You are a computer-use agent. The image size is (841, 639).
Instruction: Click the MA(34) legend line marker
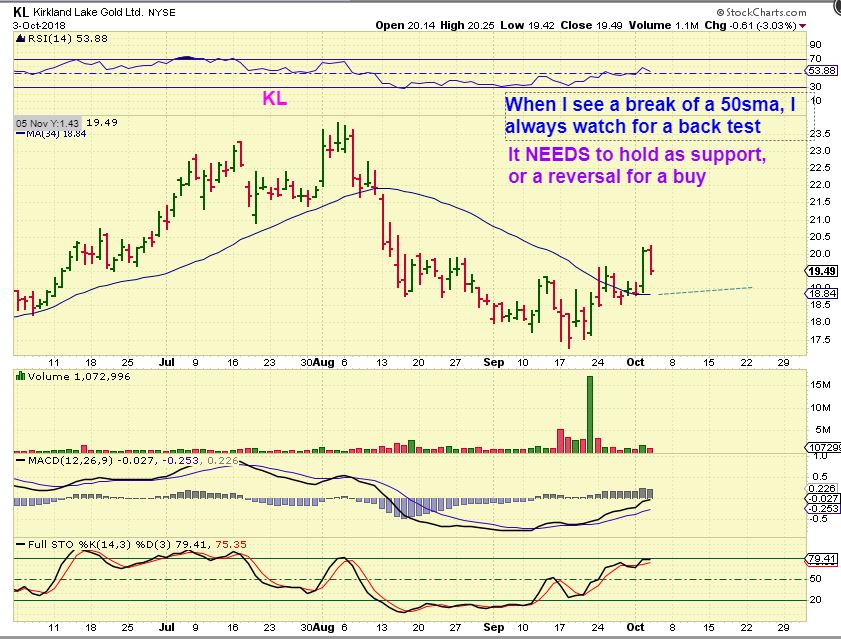pos(20,133)
